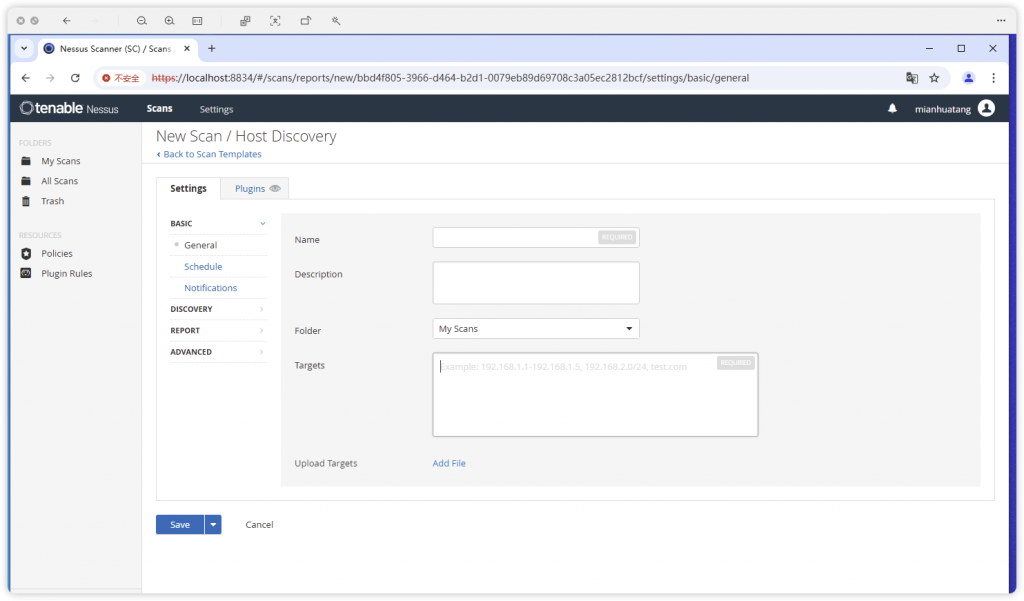Open the Folder dropdown showing My Scans

point(535,328)
